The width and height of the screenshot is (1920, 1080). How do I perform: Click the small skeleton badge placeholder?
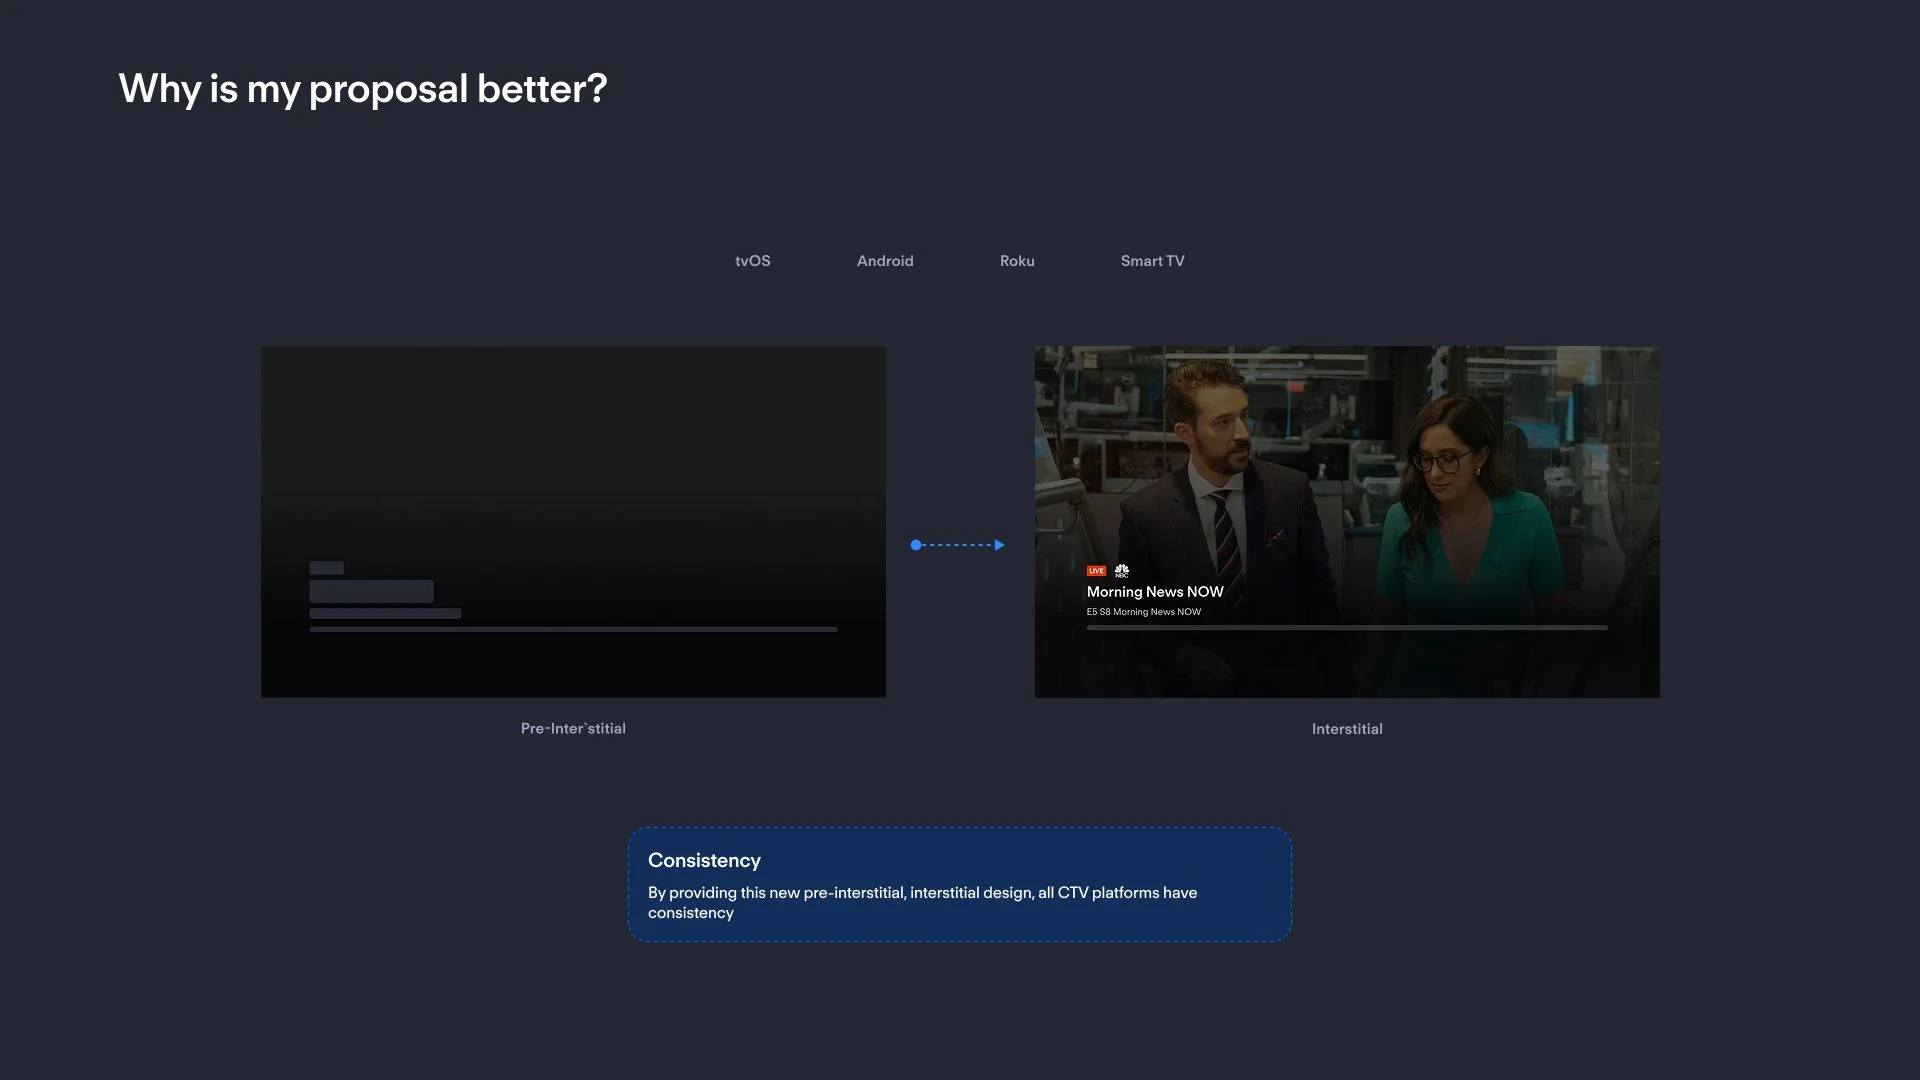click(326, 568)
